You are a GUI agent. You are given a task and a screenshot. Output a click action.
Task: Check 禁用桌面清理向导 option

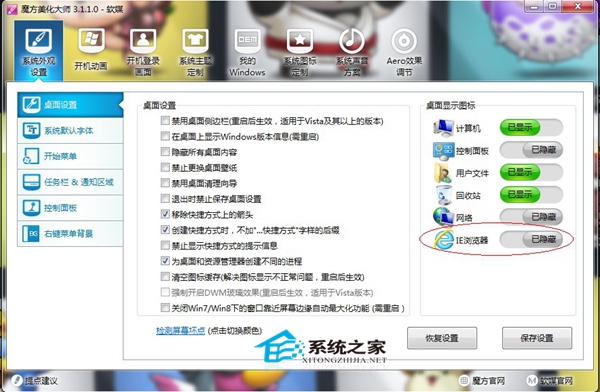165,183
